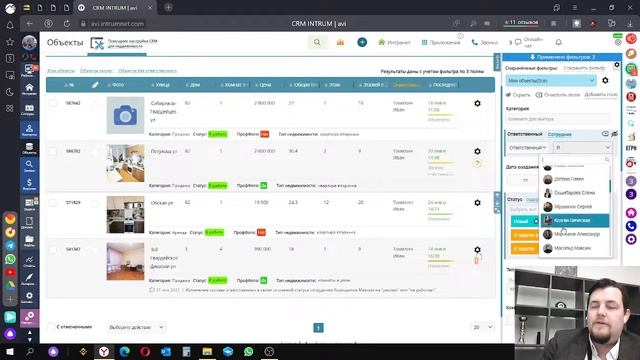The width and height of the screenshot is (640, 360).
Task: Tick the checkbox of object 571829
Action: pyautogui.click(x=53, y=202)
